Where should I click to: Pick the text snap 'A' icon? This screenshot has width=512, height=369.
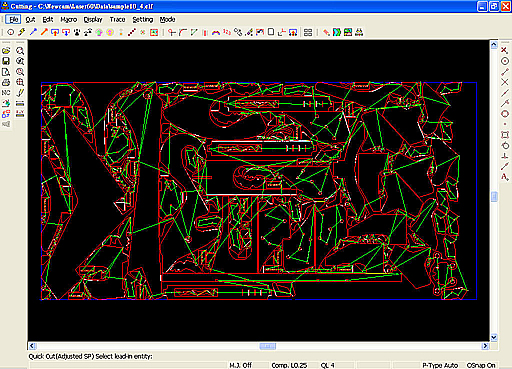tap(505, 177)
